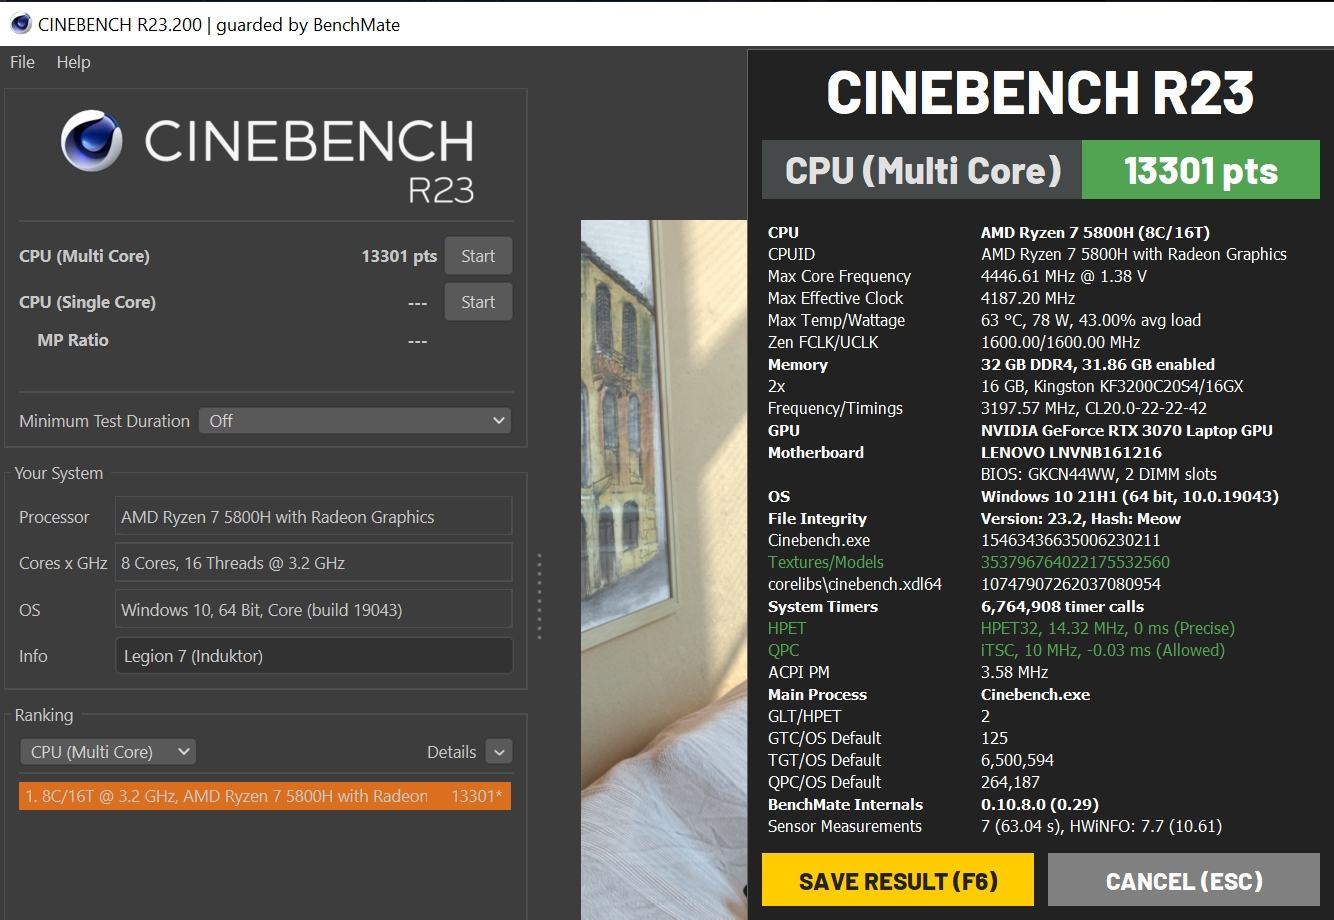Click the Frequency/Timings value 3197.57 MHz
This screenshot has width=1334, height=920.
pos(1094,408)
